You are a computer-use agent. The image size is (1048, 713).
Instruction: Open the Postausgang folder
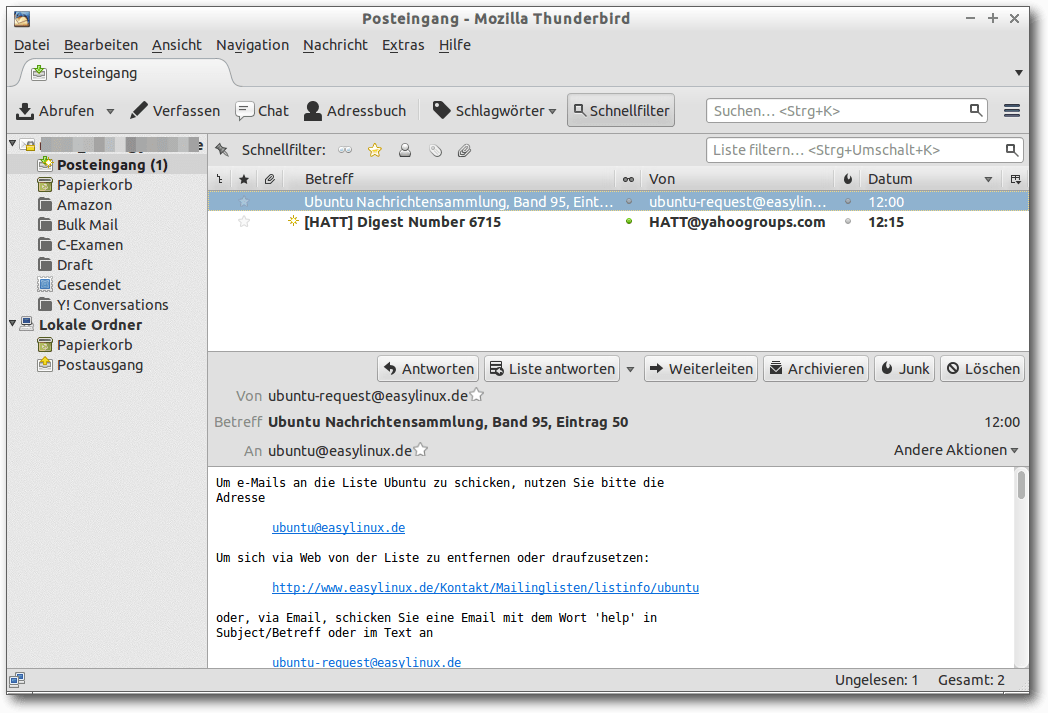(x=100, y=365)
